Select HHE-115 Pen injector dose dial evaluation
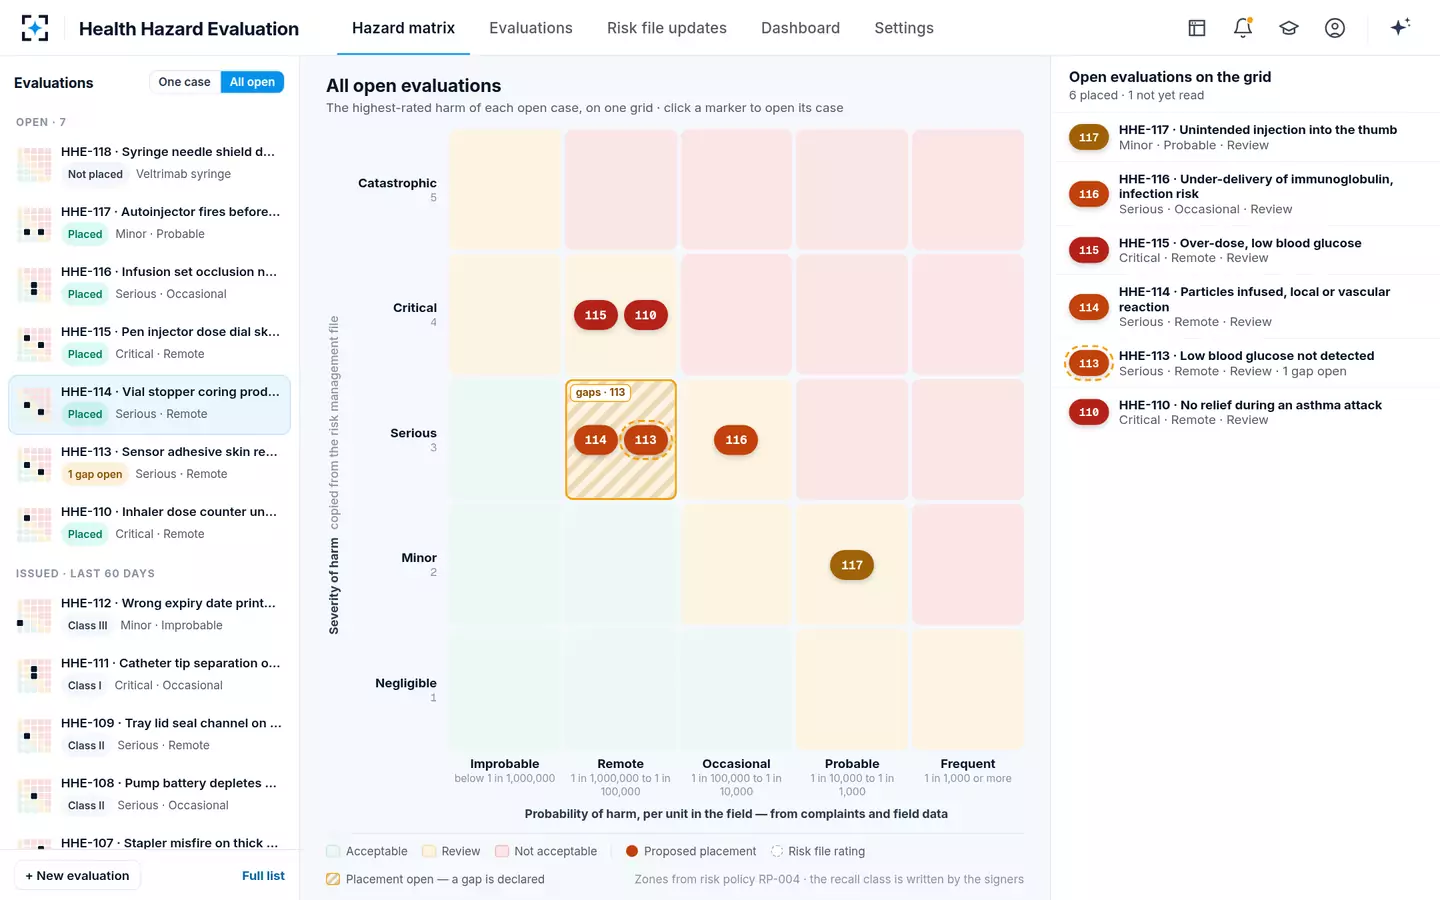Screen dimensions: 1440x900 coord(149,344)
